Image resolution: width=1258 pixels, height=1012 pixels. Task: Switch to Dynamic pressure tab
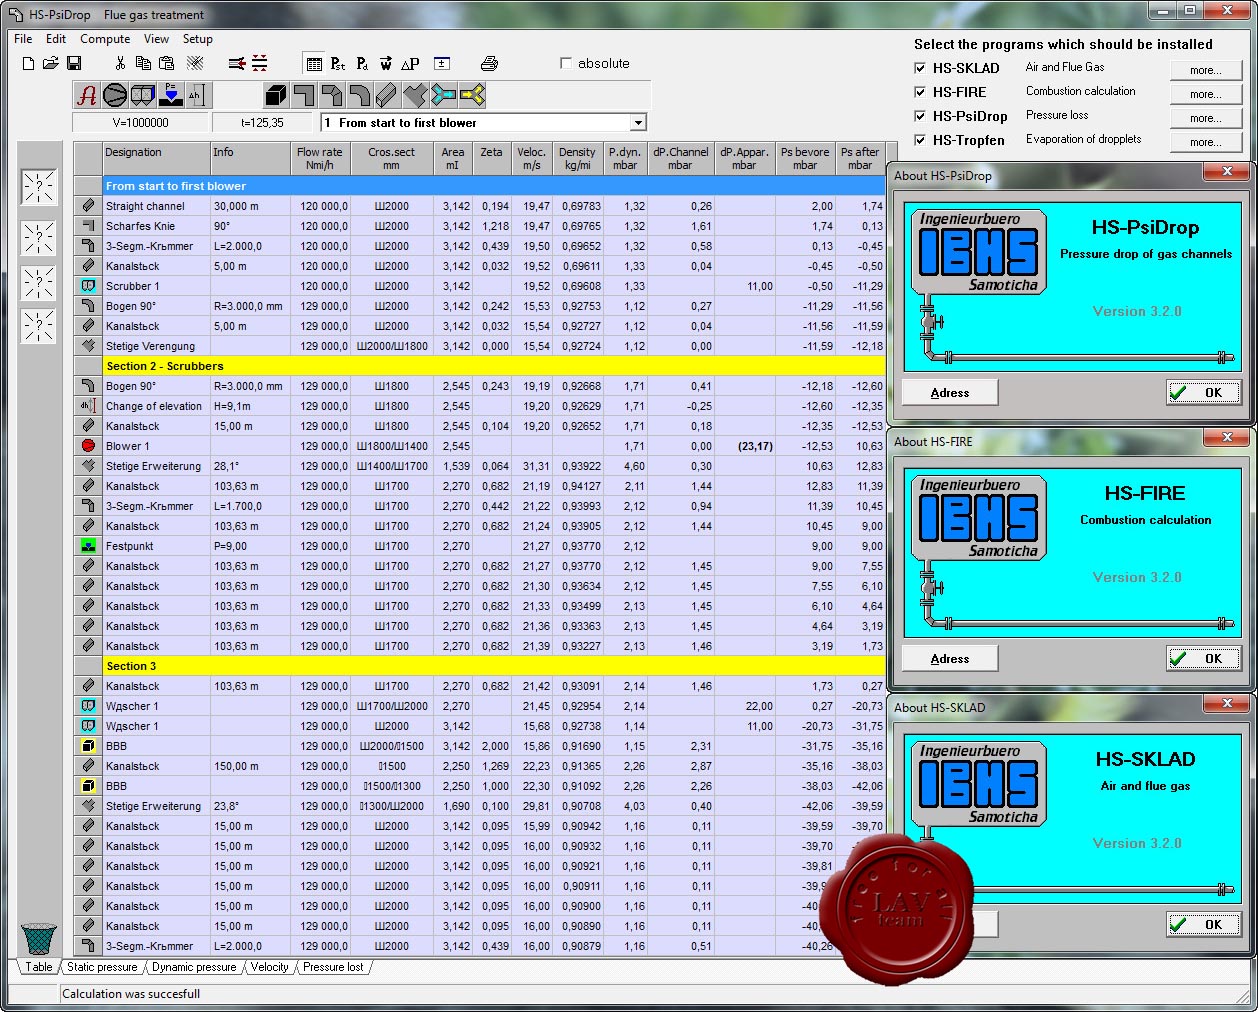(x=194, y=967)
